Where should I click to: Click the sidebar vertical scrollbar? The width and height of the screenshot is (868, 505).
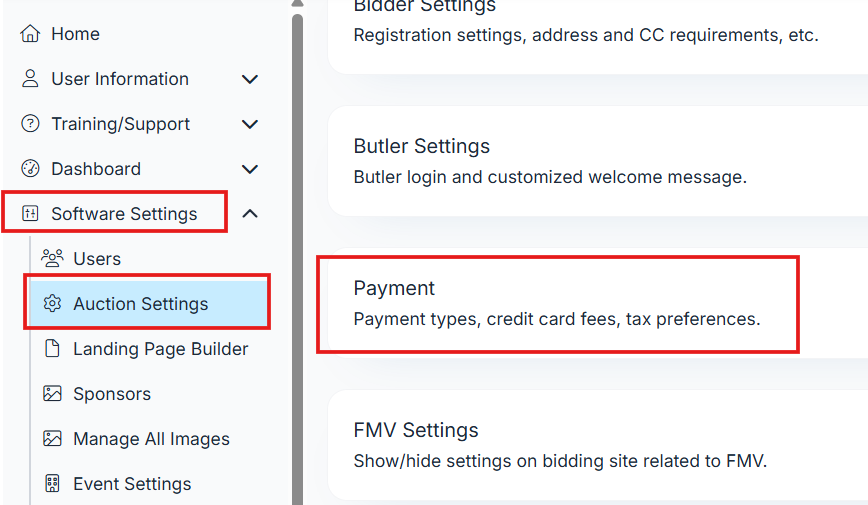pos(297,250)
